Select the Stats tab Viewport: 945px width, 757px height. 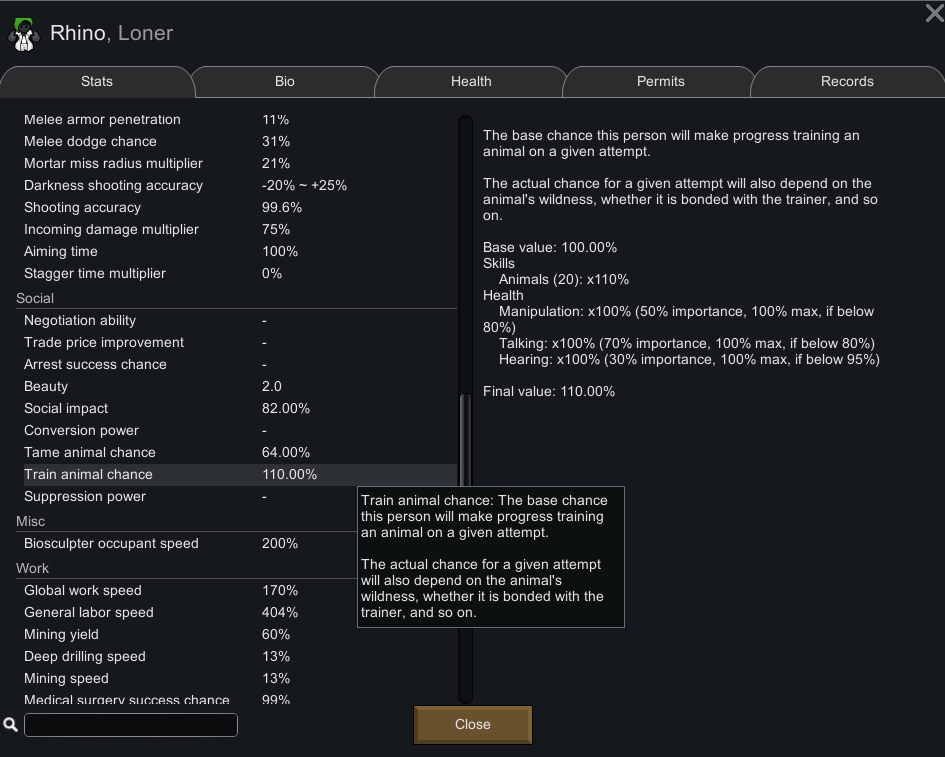point(97,82)
